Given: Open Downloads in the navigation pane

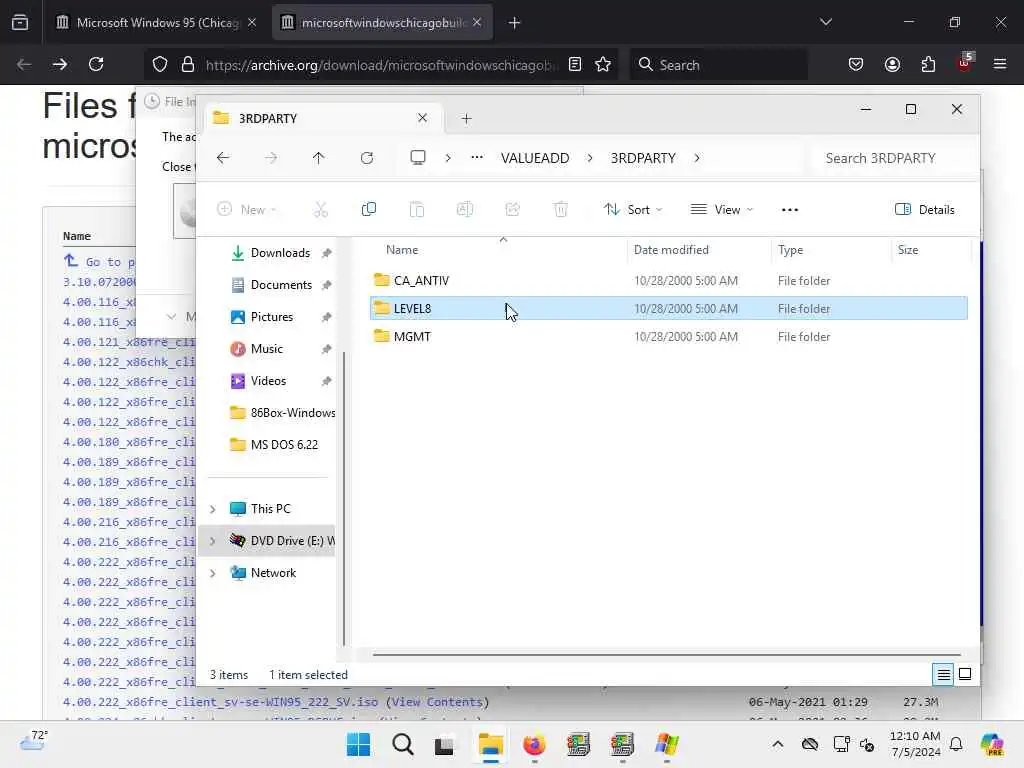Looking at the screenshot, I should pyautogui.click(x=280, y=253).
